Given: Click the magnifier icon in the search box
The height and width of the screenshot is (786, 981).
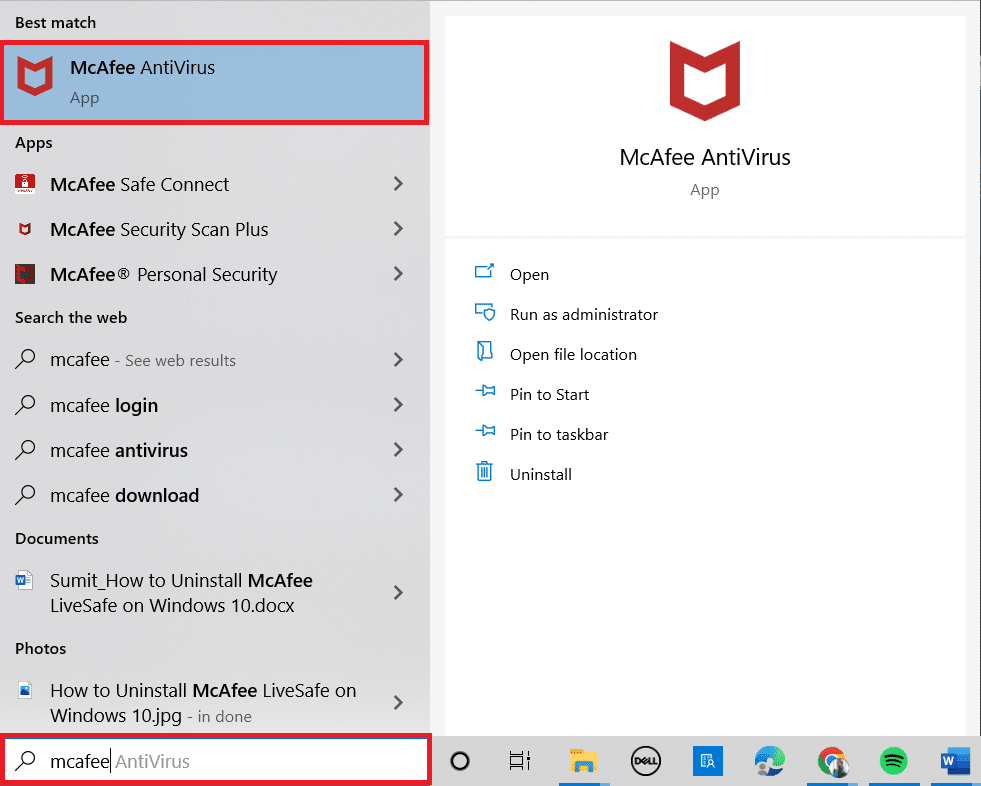Looking at the screenshot, I should 26,760.
